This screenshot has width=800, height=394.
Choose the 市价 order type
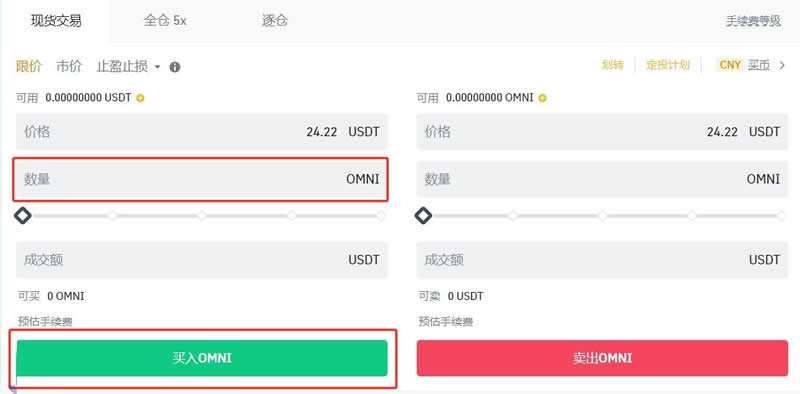69,66
